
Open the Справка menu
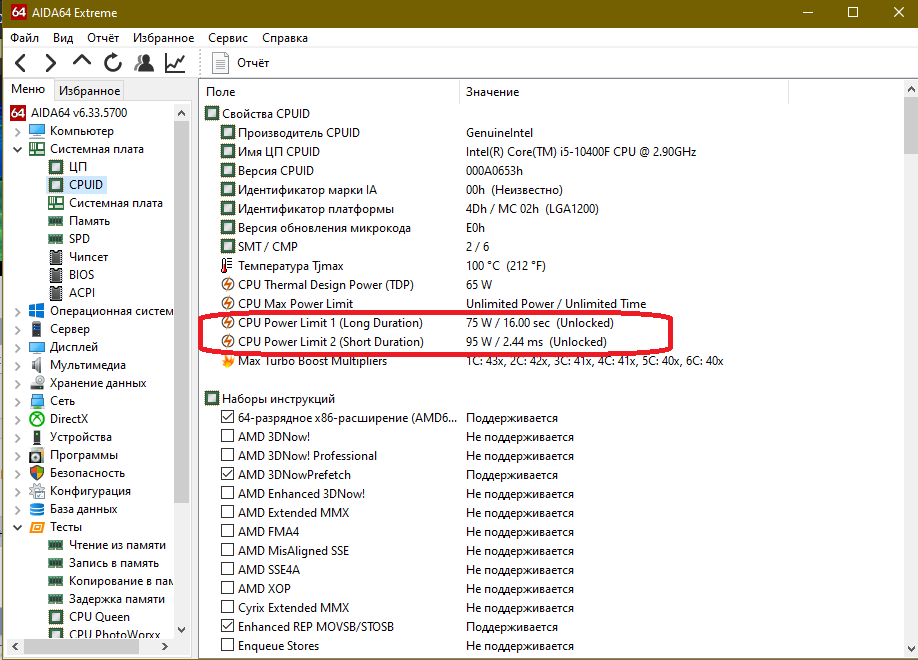click(x=285, y=37)
